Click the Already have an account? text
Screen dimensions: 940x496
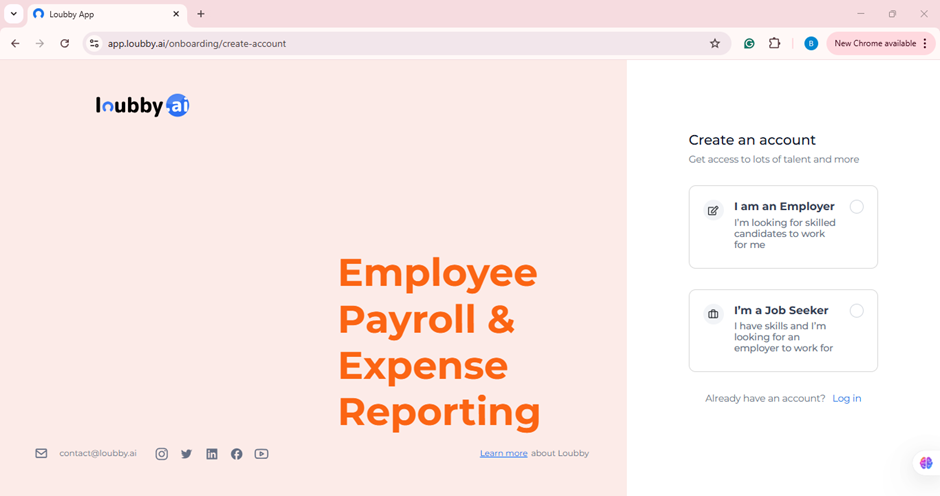765,398
